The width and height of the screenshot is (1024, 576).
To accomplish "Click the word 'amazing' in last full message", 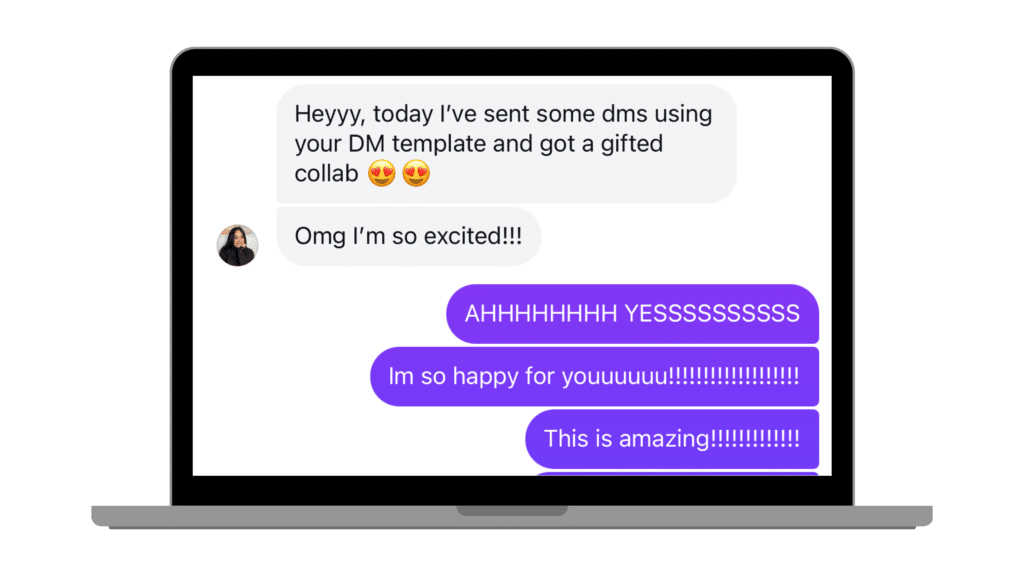I will pyautogui.click(x=664, y=440).
